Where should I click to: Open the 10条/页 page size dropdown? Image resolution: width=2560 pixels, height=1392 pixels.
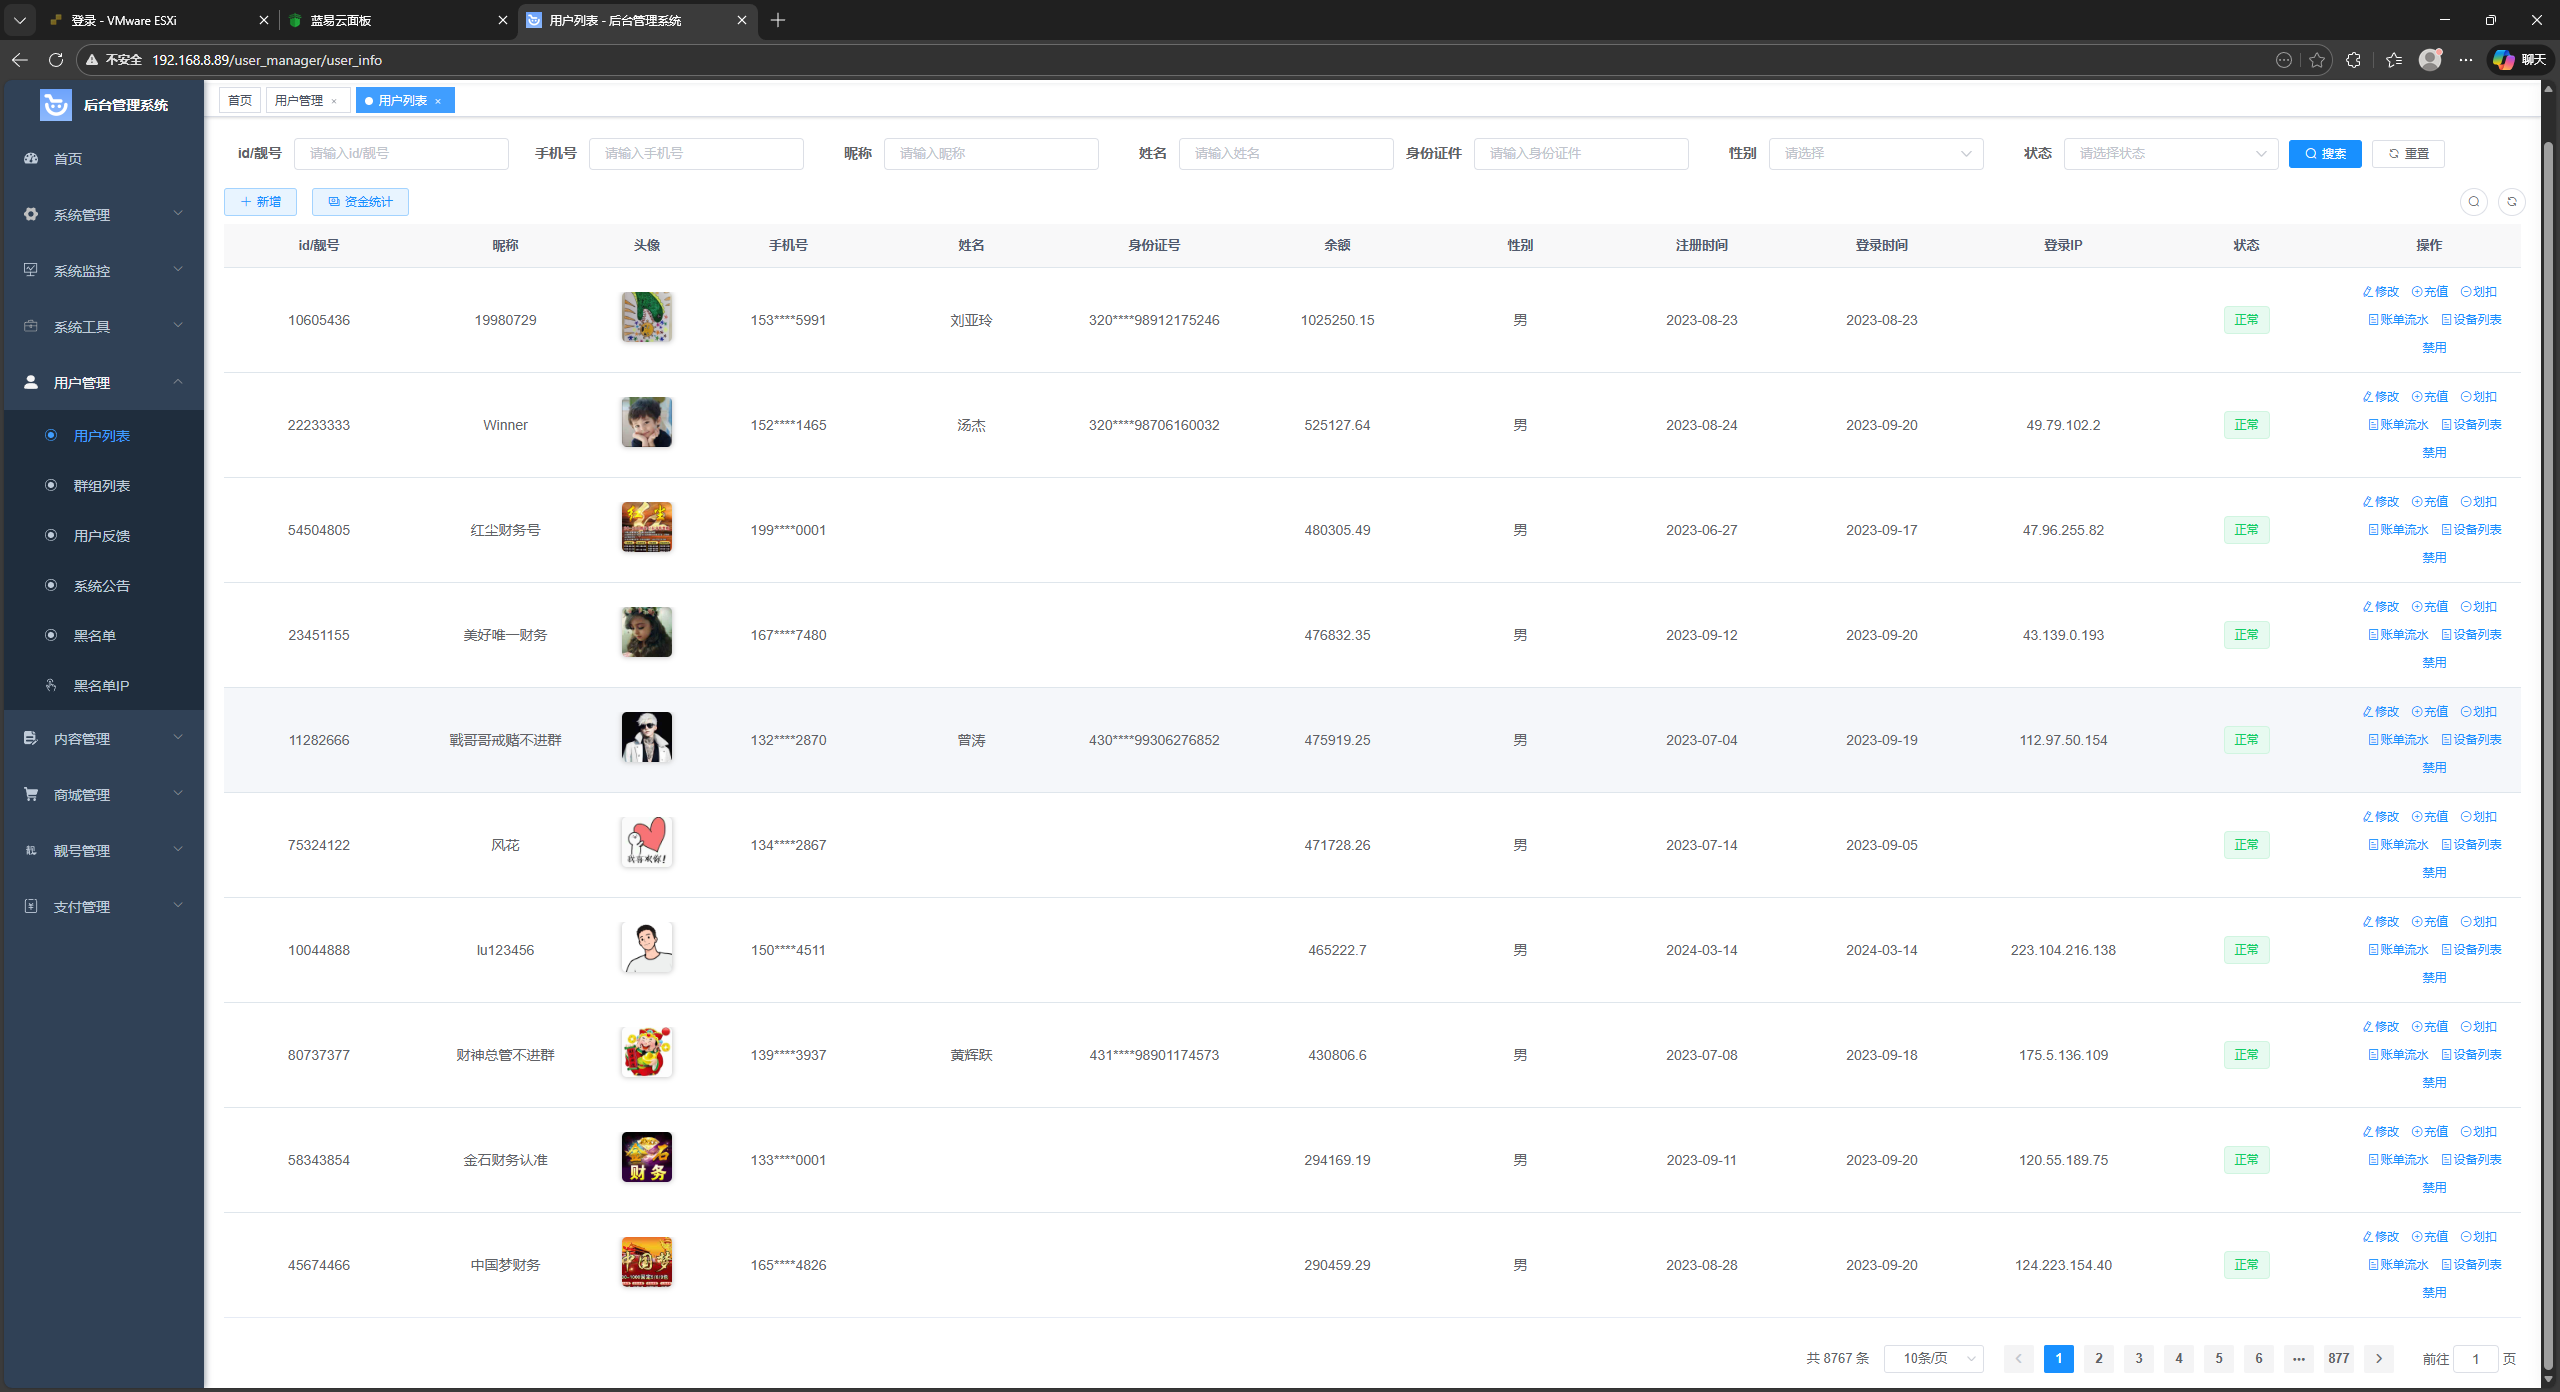1933,1358
